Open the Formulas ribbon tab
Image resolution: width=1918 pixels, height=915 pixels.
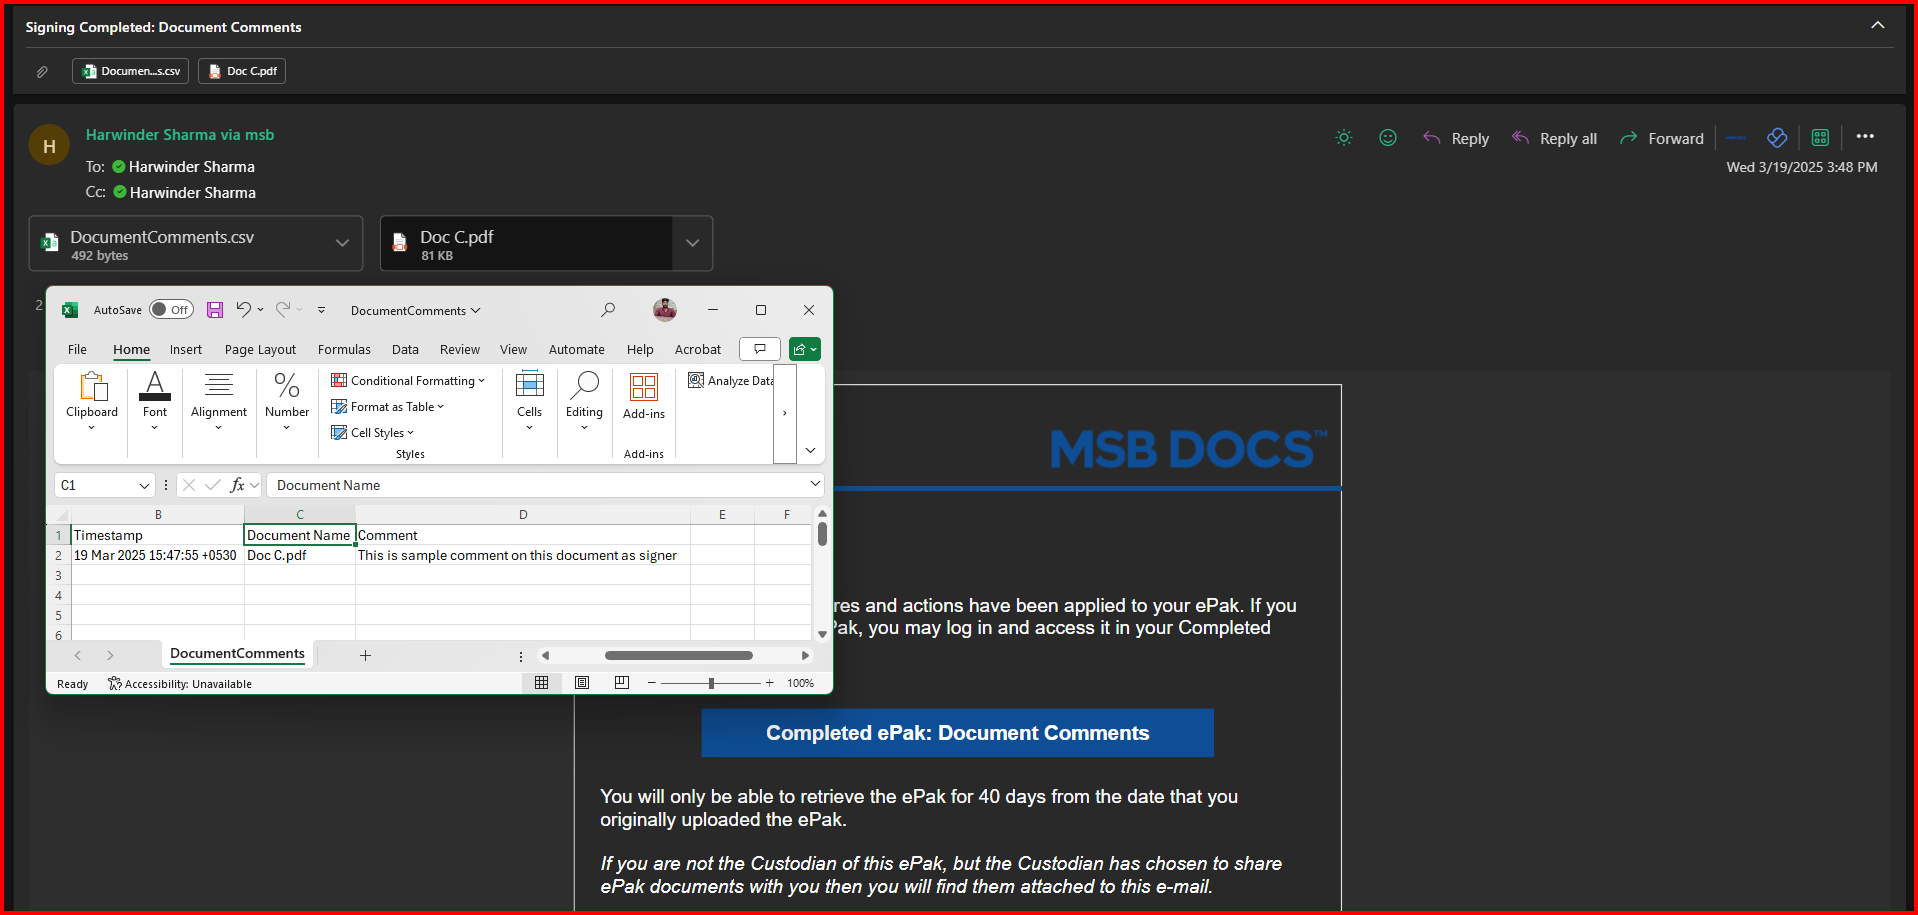click(344, 350)
